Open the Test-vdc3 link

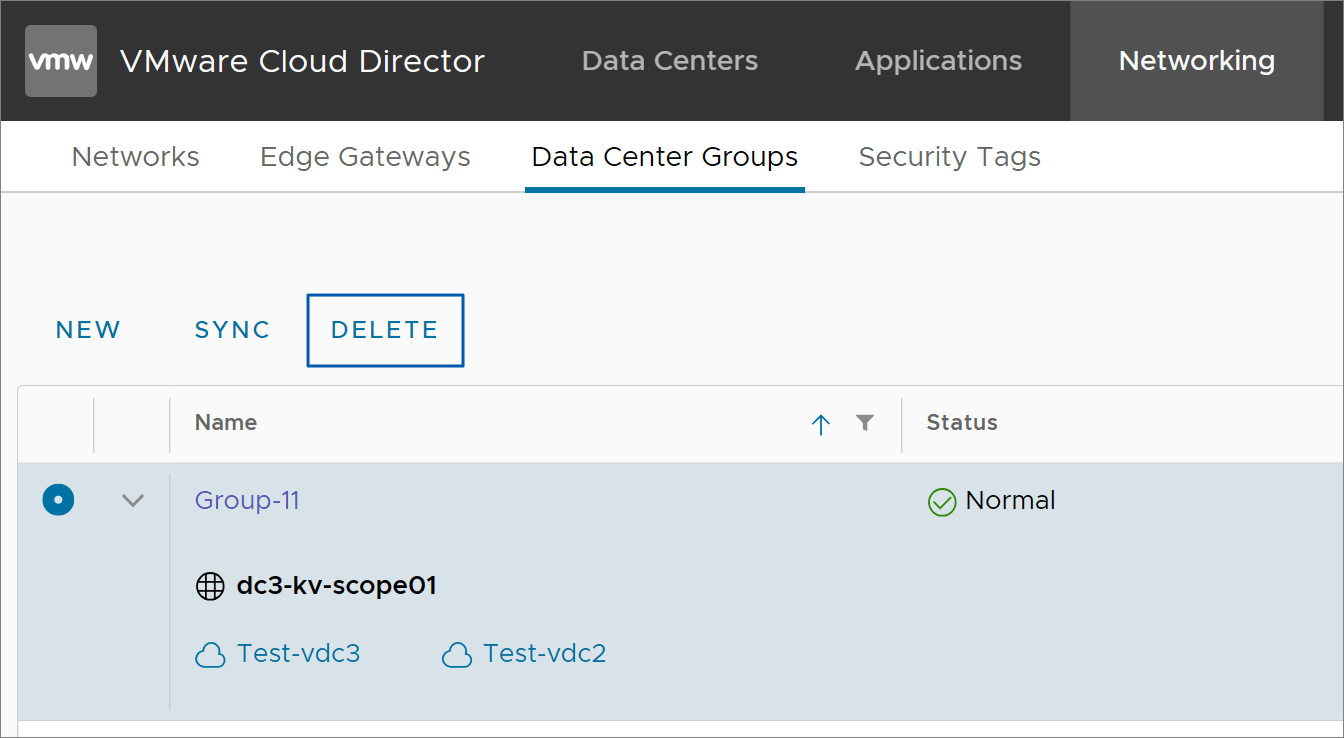pyautogui.click(x=298, y=654)
